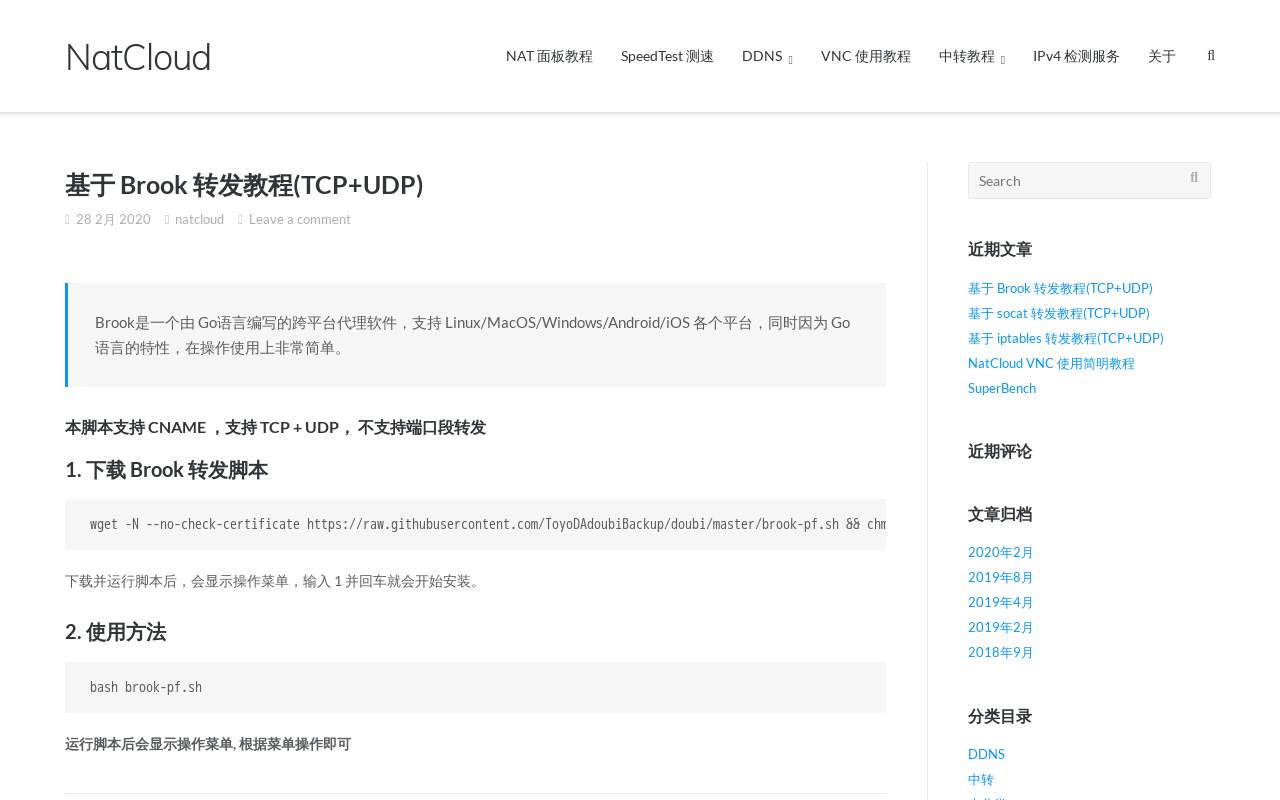The image size is (1280, 800).
Task: Go to SpeedTest 测速 page
Action: (667, 56)
